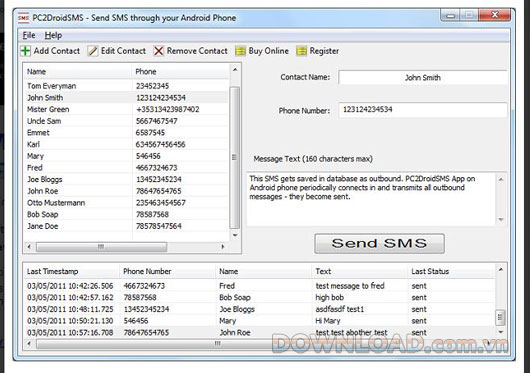
Task: Click the Remove Contact label
Action: [x=197, y=51]
